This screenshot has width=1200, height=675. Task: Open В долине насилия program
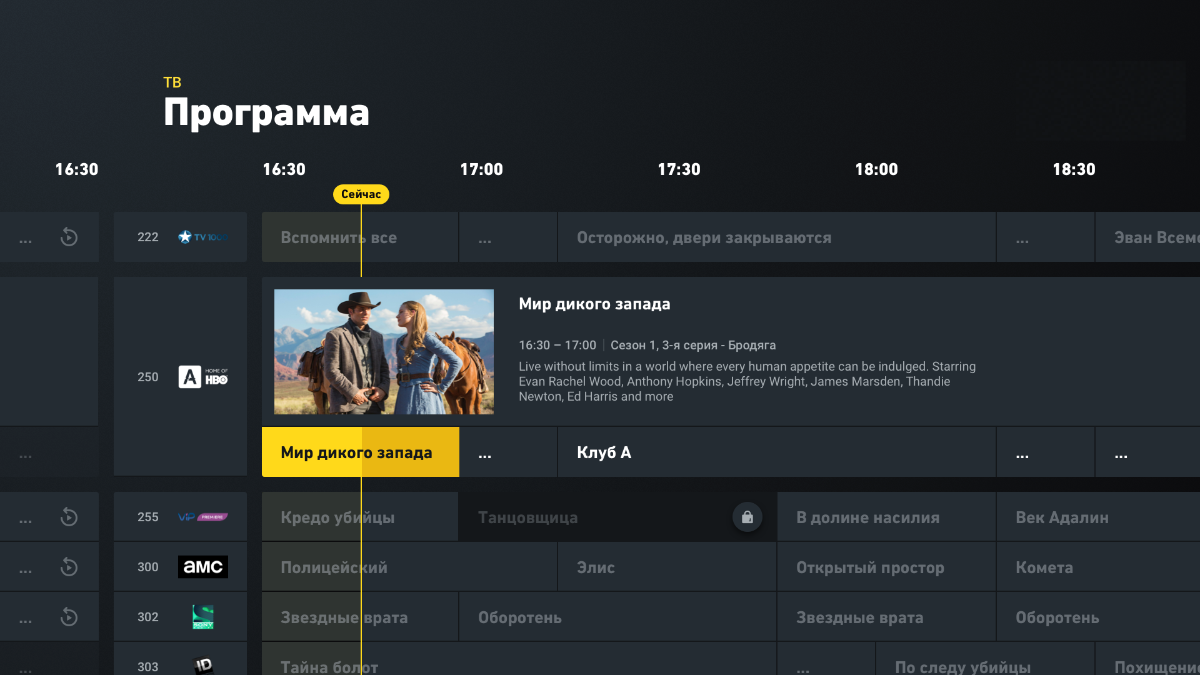click(x=886, y=517)
